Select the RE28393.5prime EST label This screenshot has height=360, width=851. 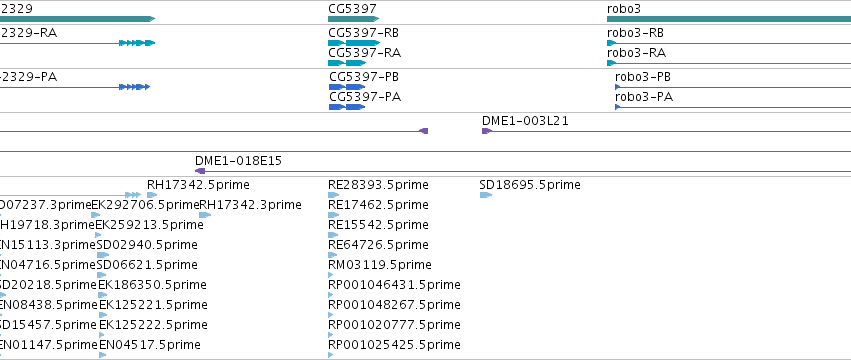378,185
